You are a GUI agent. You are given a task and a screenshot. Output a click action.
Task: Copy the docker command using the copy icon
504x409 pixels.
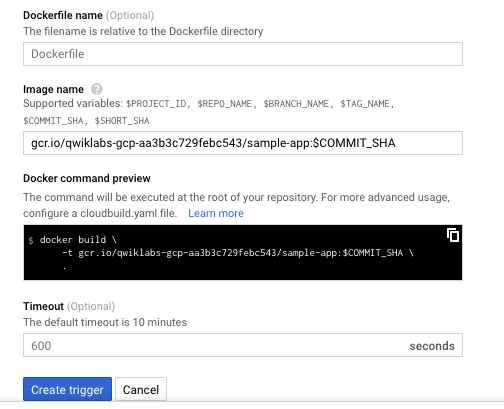click(x=453, y=235)
